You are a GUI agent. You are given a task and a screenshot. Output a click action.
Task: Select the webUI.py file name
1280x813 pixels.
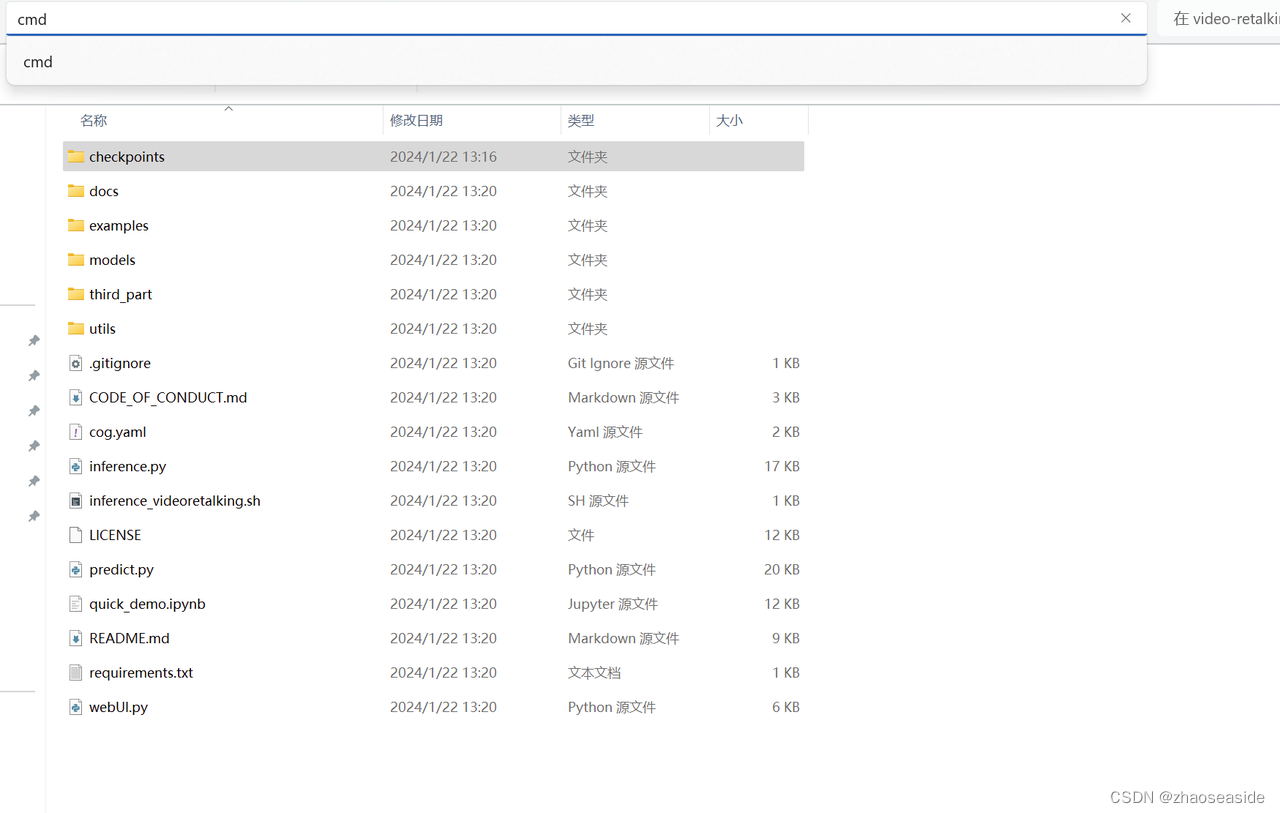(119, 707)
